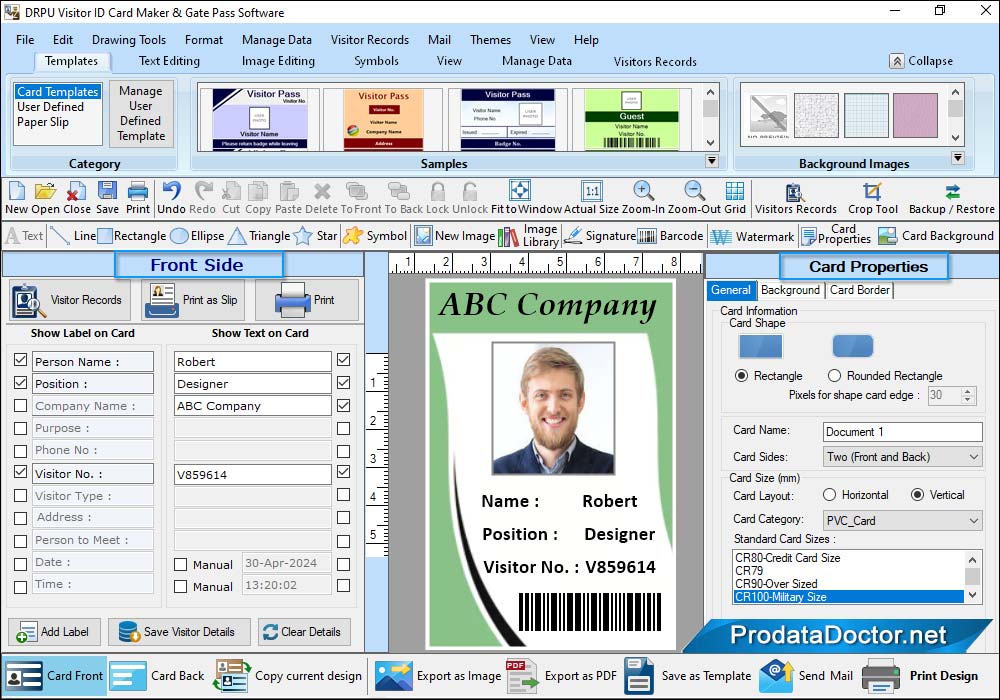Click the Clear Details button

(304, 632)
